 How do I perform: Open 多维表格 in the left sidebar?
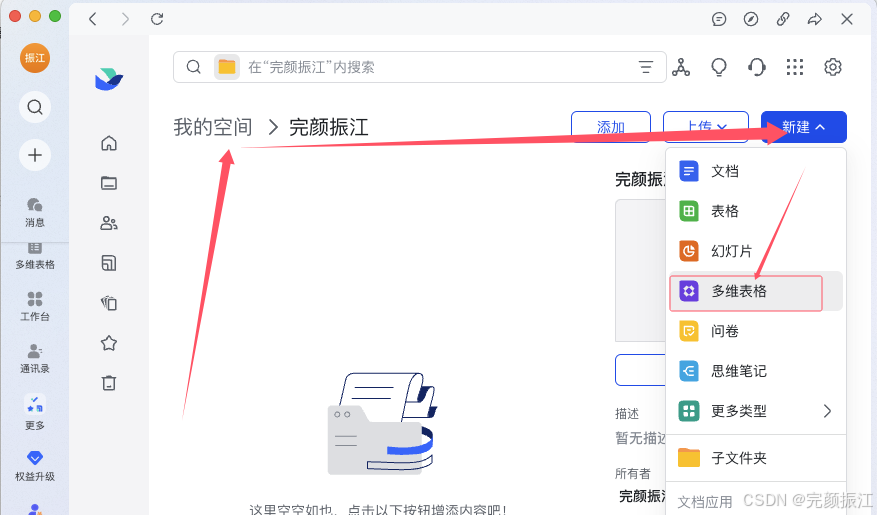click(35, 257)
